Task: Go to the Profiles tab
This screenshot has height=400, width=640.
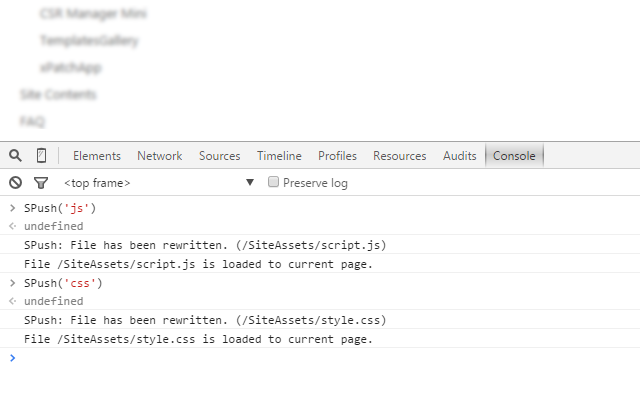Action: 337,156
